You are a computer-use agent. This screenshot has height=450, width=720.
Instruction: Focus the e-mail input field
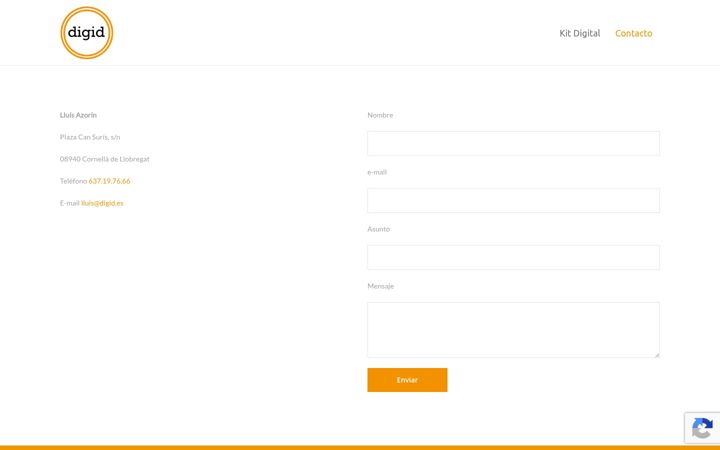513,200
